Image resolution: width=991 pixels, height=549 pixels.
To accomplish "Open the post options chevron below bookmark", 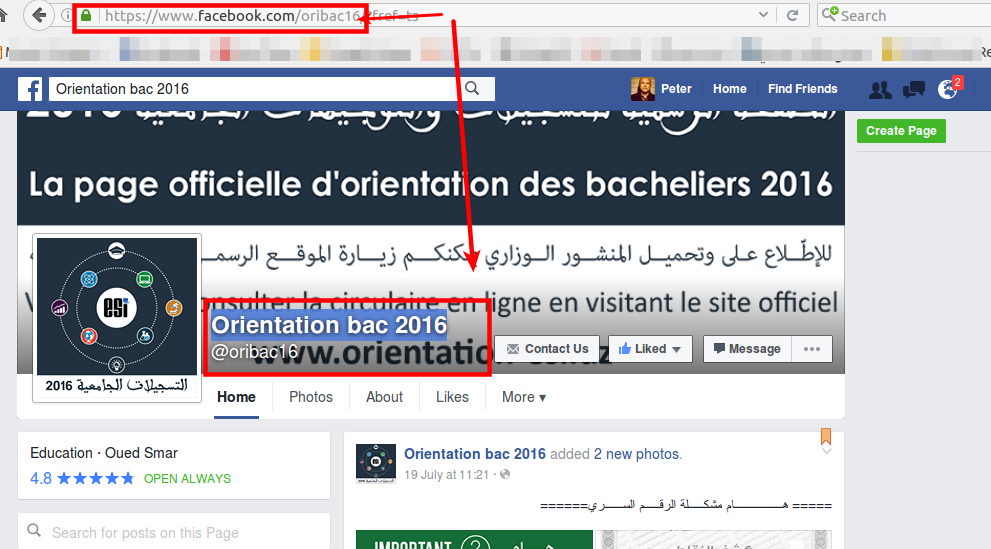I will (827, 452).
